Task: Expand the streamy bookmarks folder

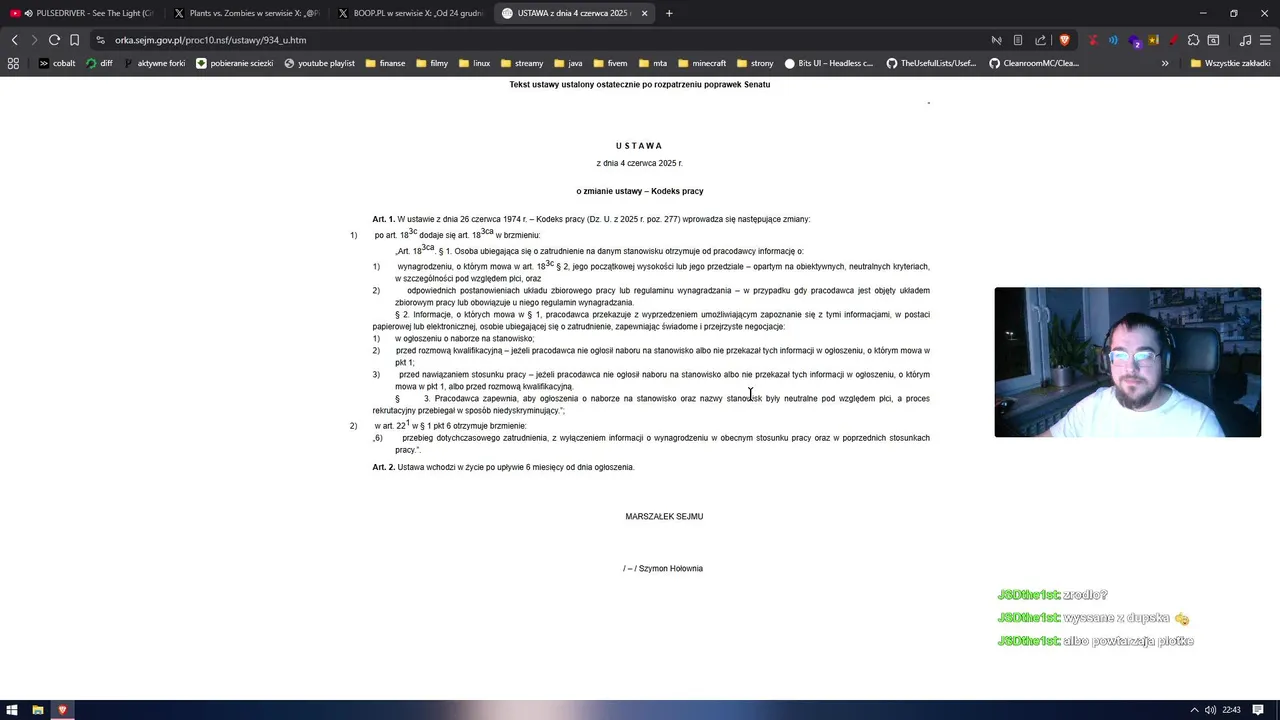Action: click(x=521, y=63)
